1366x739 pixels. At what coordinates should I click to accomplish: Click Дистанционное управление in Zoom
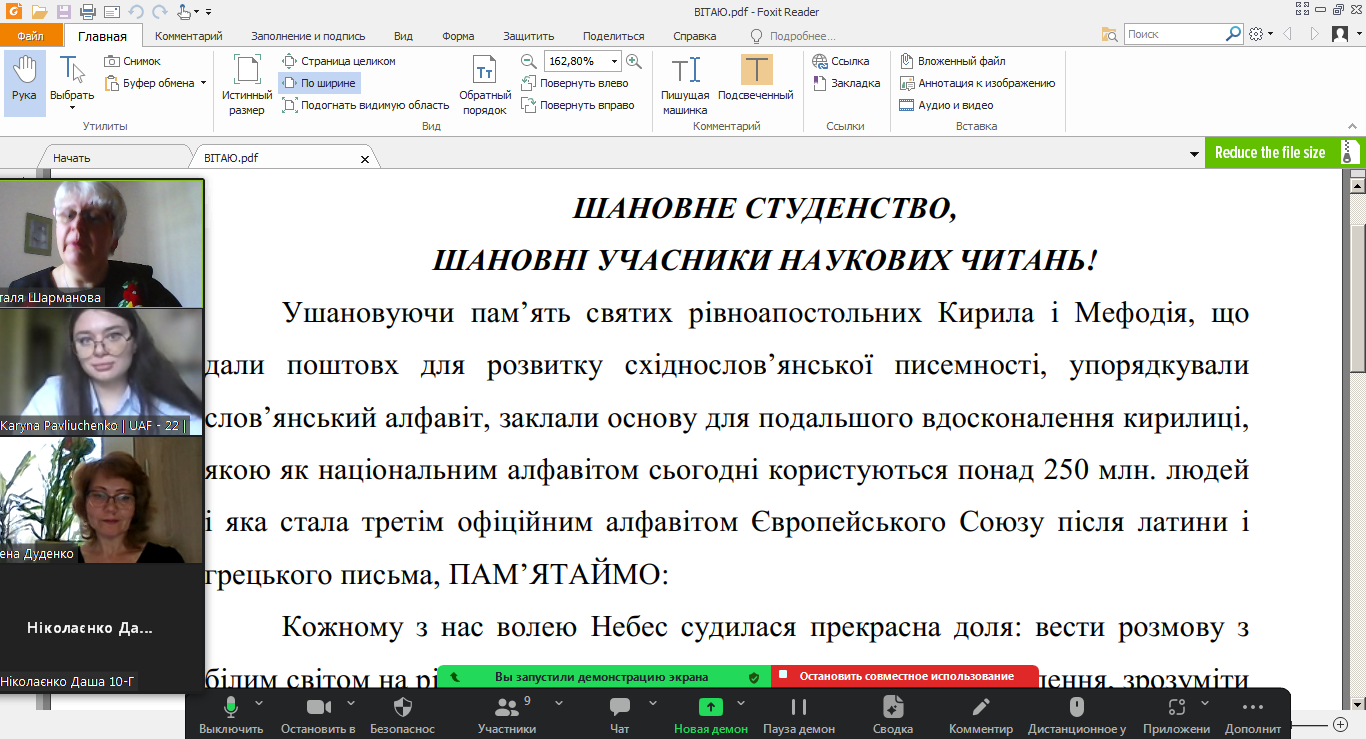[x=1077, y=716]
